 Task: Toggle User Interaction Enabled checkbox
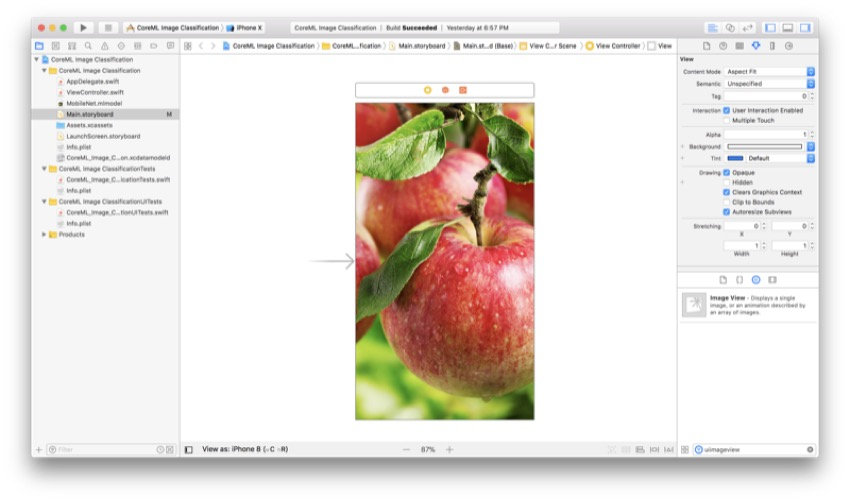726,111
